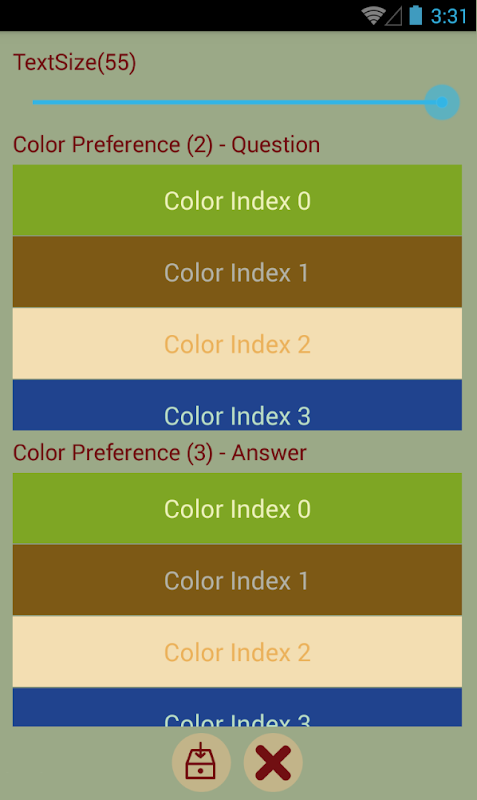Choose brown Color Index 1 for Answer

(237, 580)
